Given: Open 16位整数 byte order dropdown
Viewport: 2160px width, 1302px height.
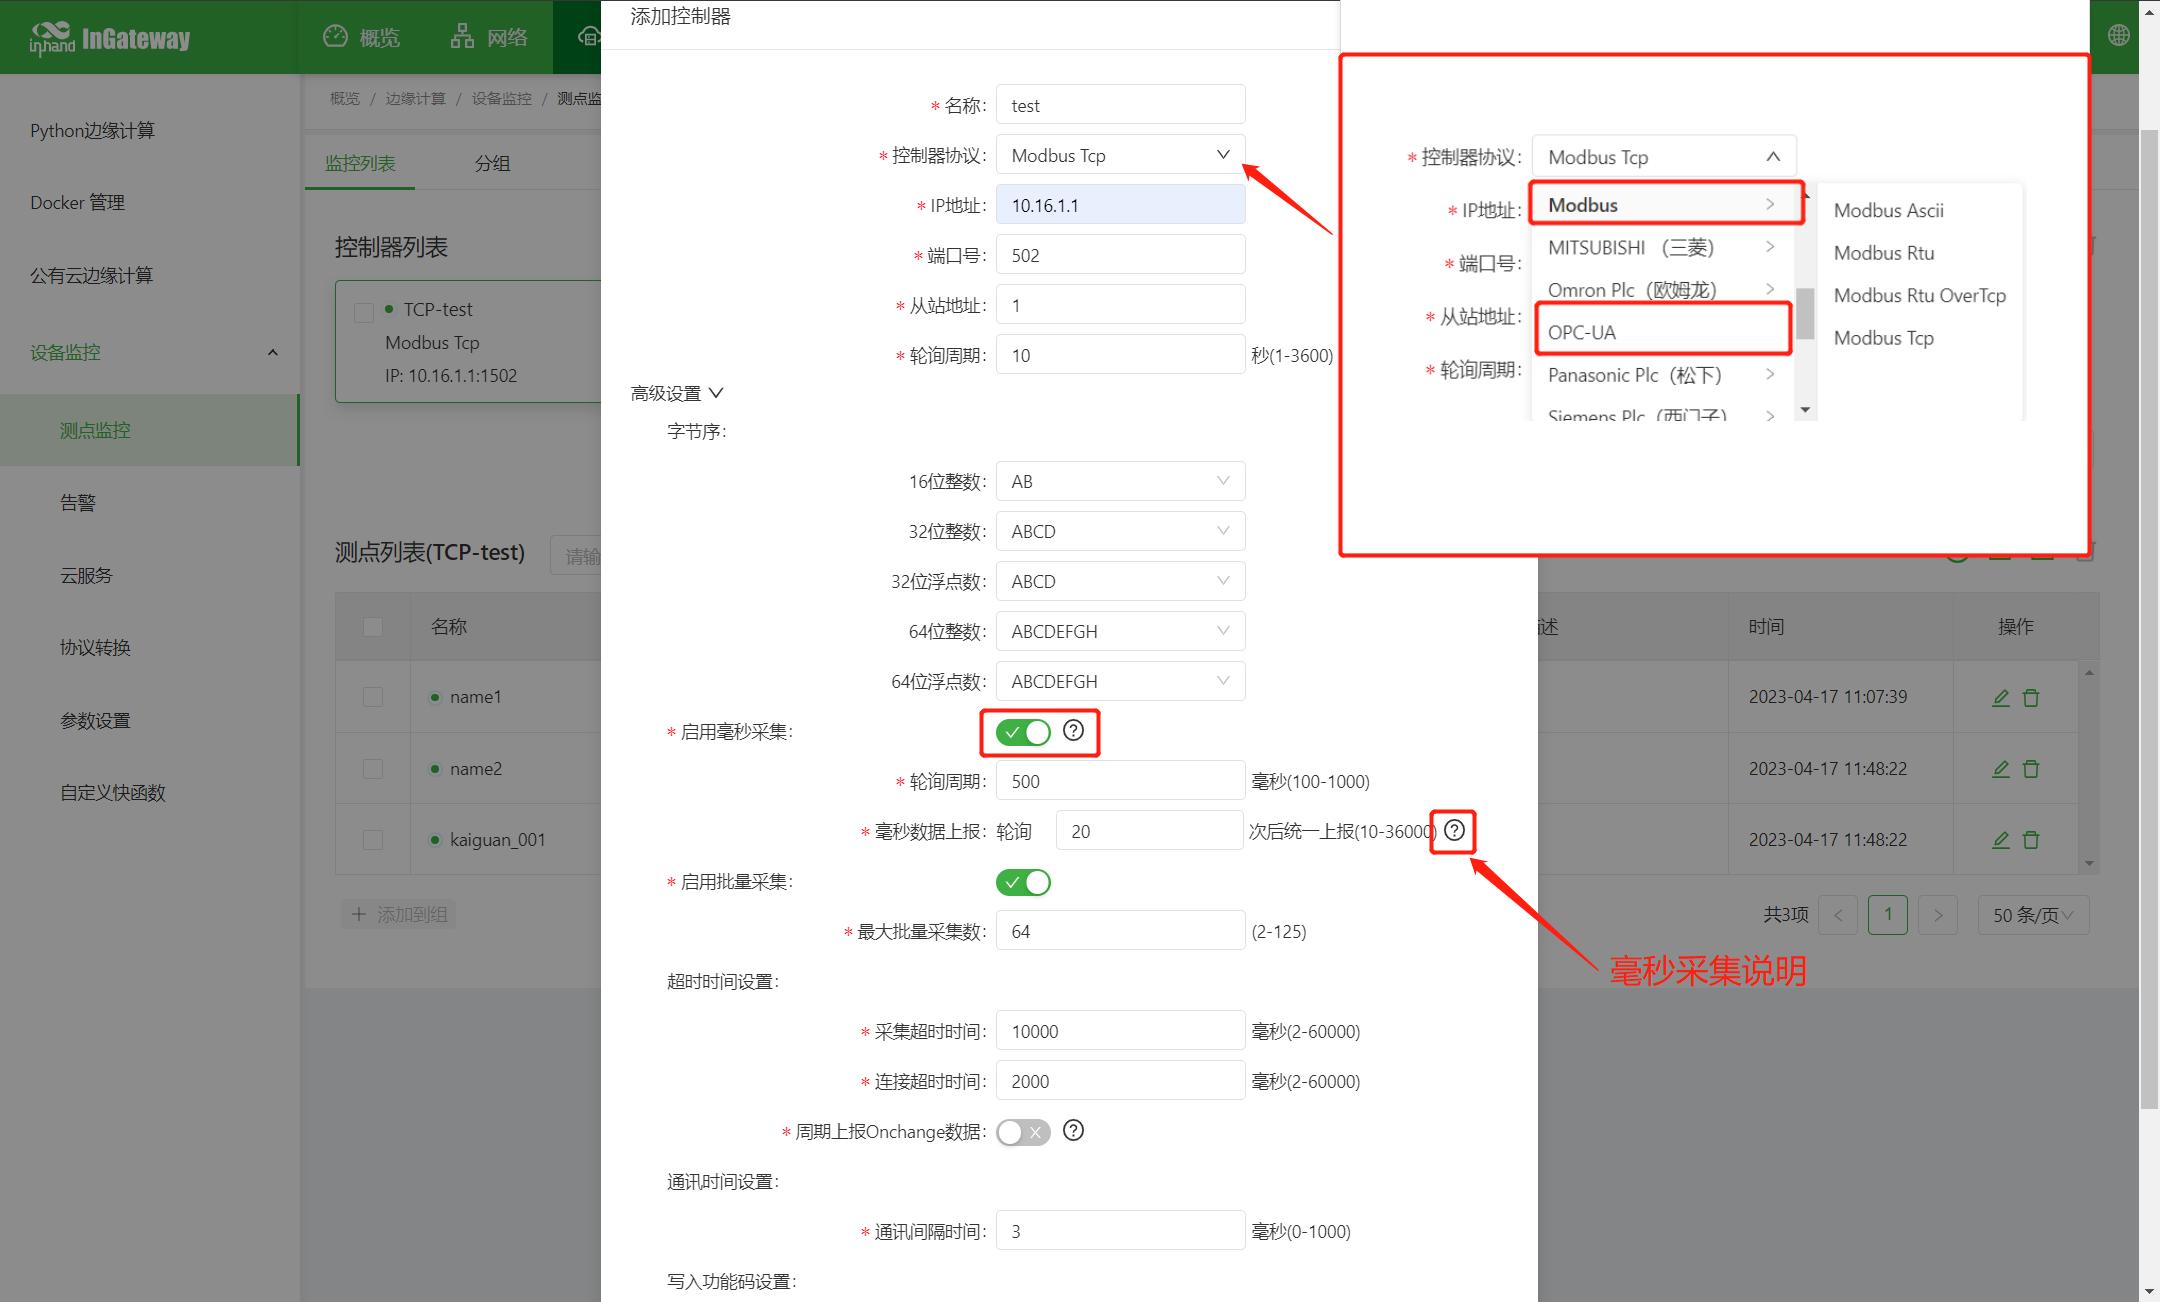Looking at the screenshot, I should (x=1120, y=481).
